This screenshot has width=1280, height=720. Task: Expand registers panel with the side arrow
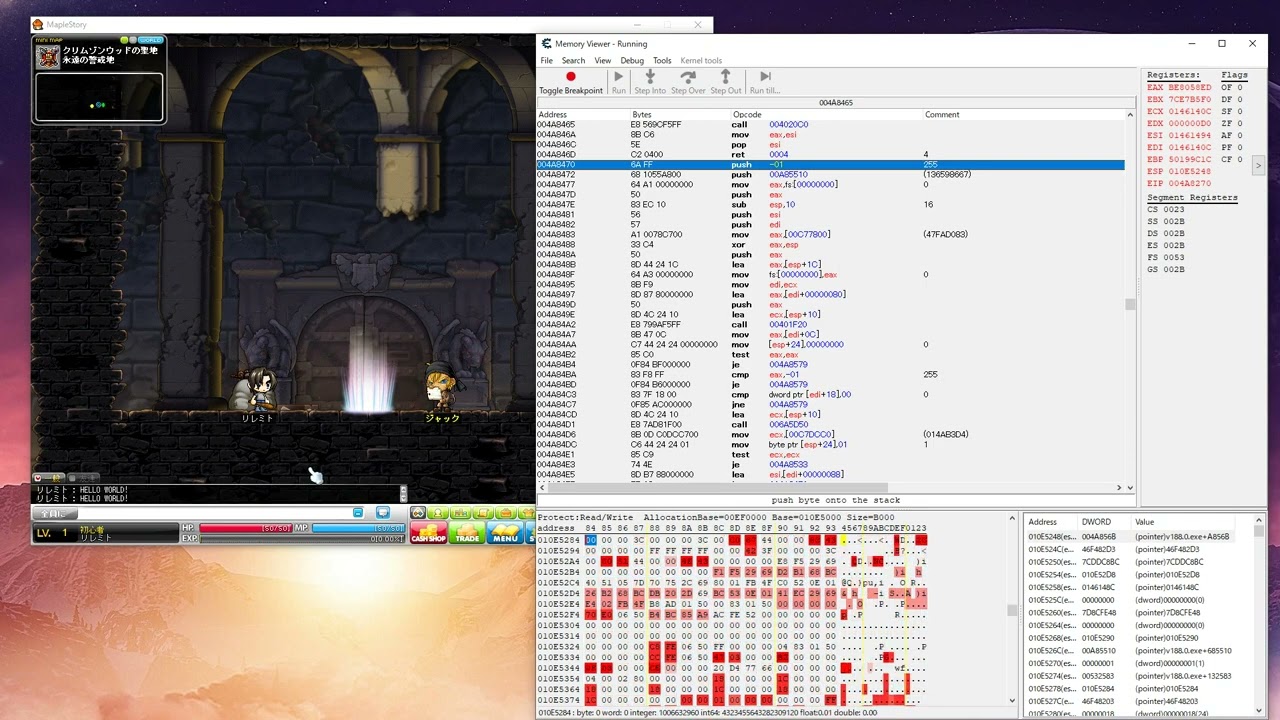tap(1258, 165)
